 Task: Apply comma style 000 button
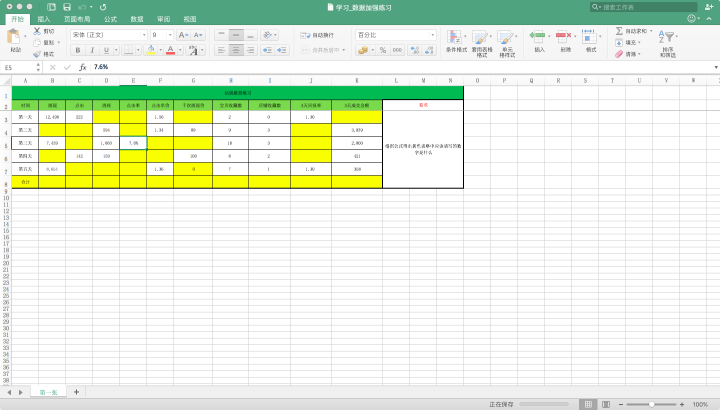pos(397,50)
